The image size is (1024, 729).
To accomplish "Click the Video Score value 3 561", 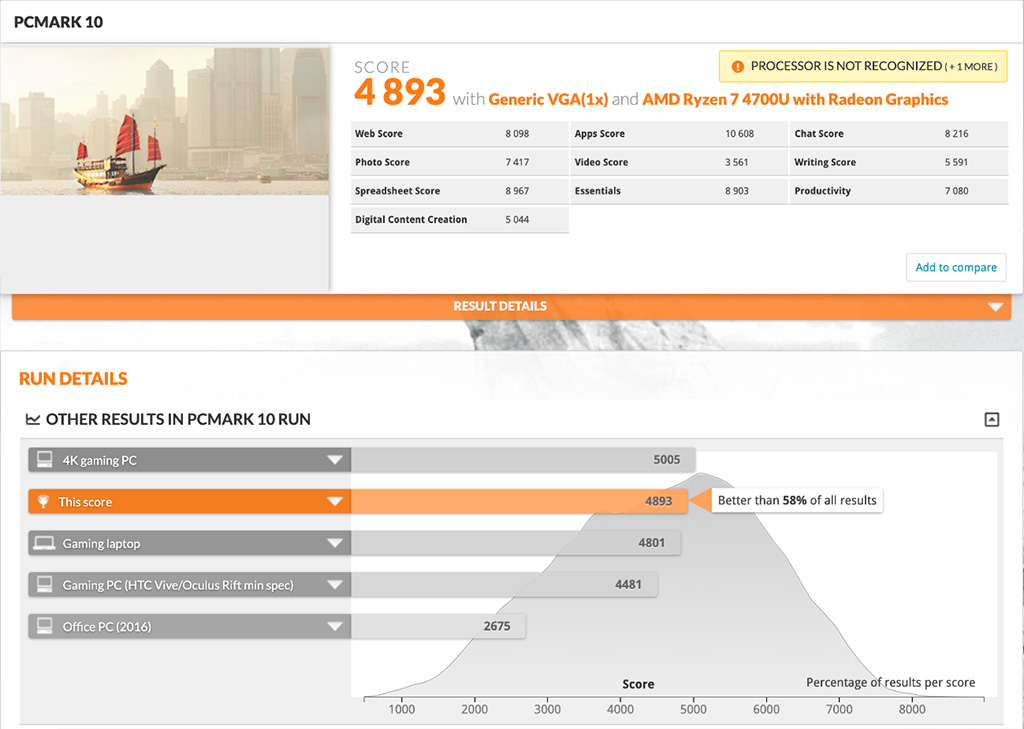I will point(737,162).
